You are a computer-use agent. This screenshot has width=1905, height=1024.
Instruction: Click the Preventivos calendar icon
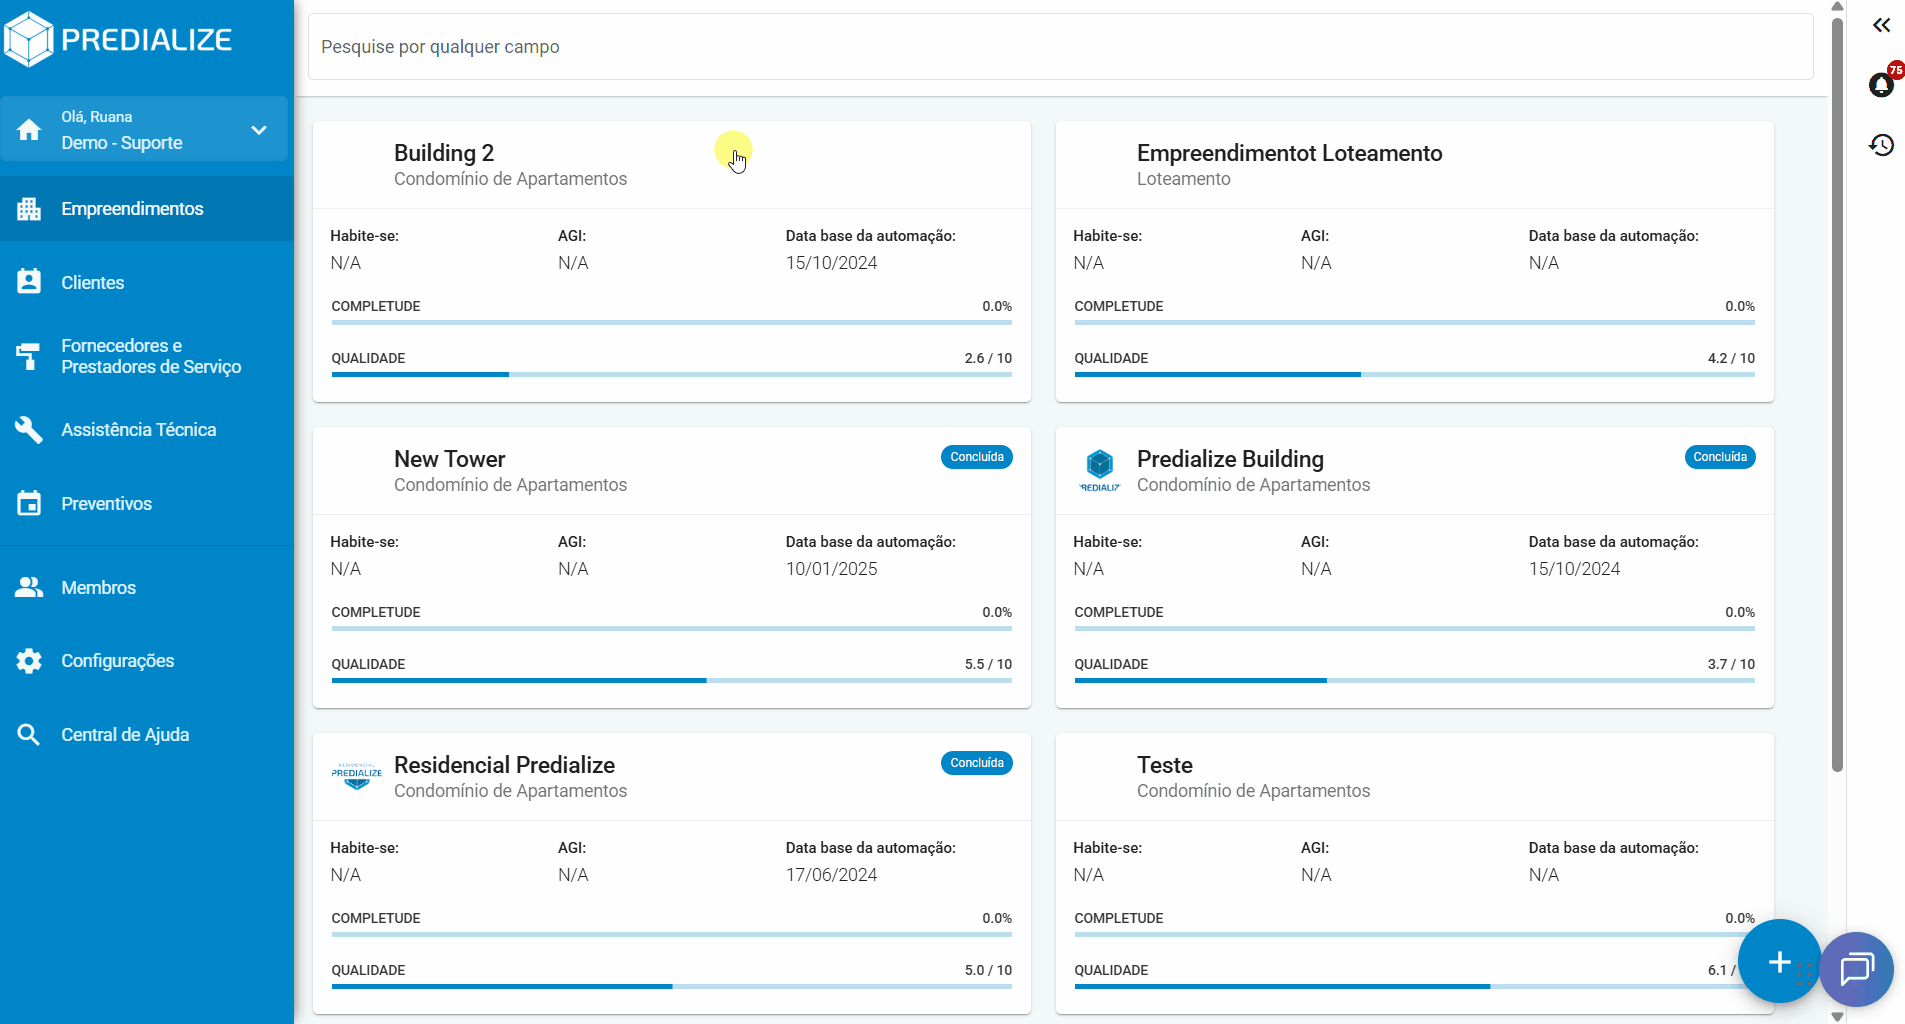(29, 503)
